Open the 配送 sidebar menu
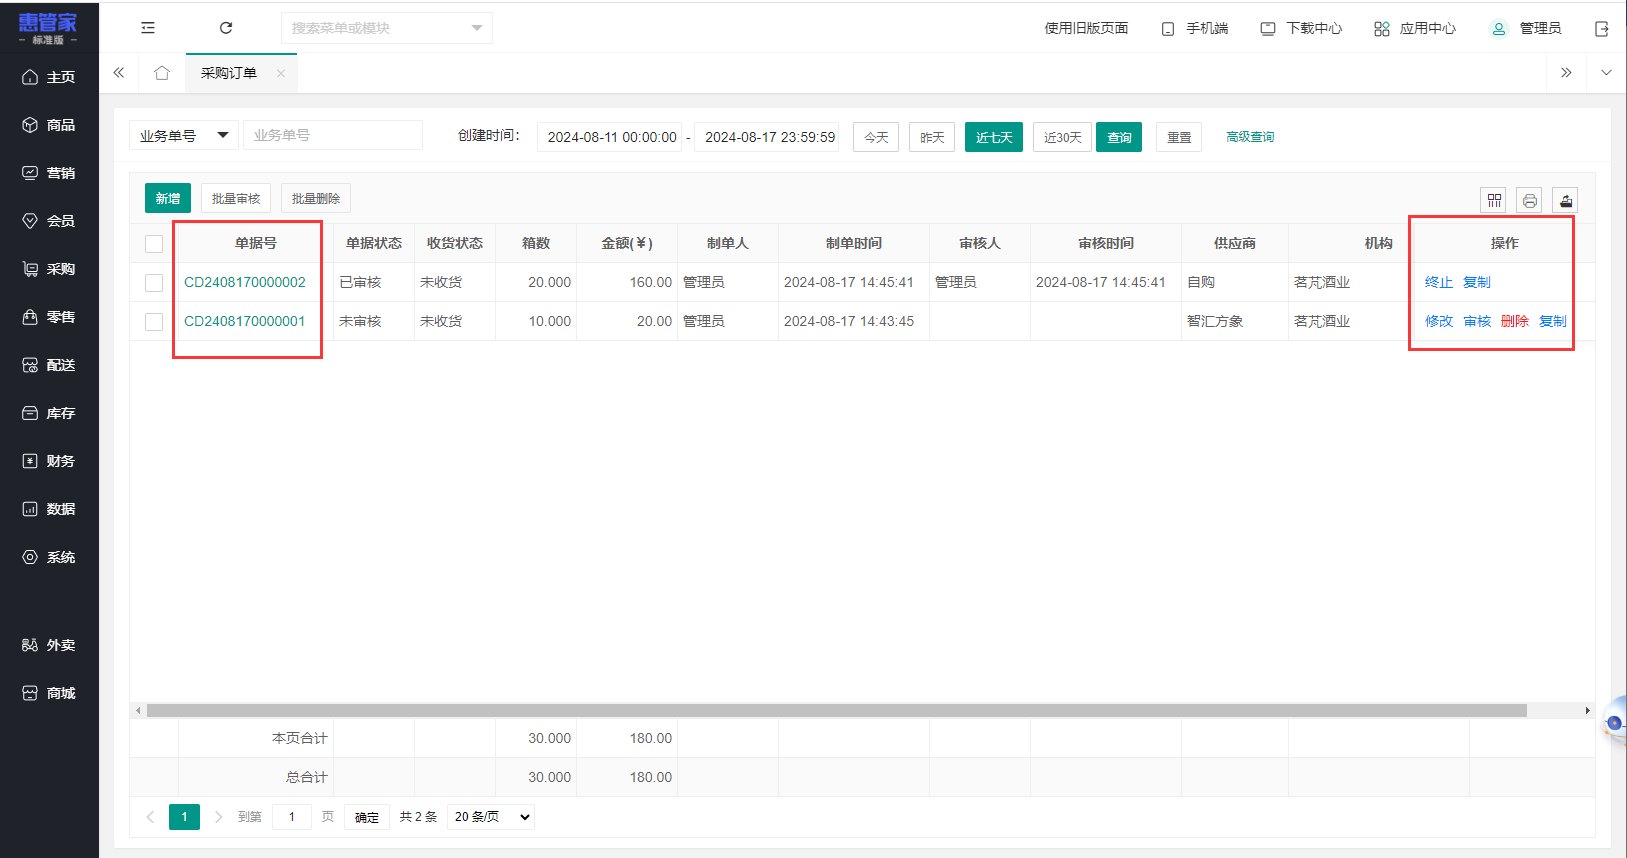This screenshot has width=1627, height=858. click(x=49, y=365)
